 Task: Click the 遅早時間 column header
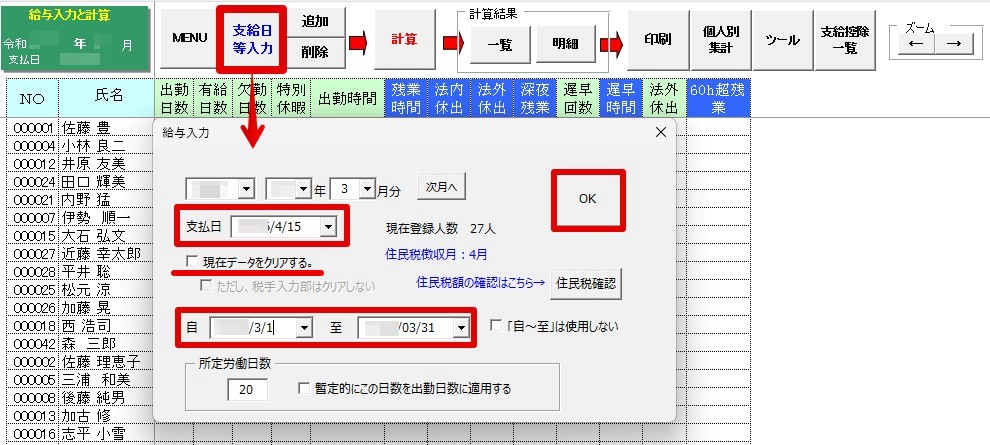pyautogui.click(x=621, y=98)
